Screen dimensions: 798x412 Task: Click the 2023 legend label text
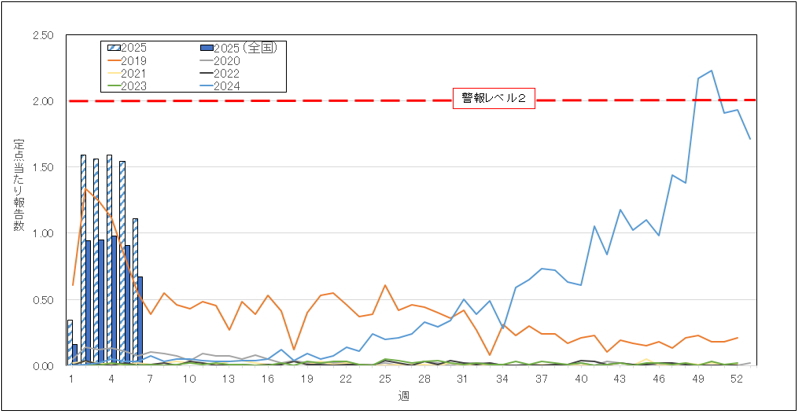tap(135, 86)
